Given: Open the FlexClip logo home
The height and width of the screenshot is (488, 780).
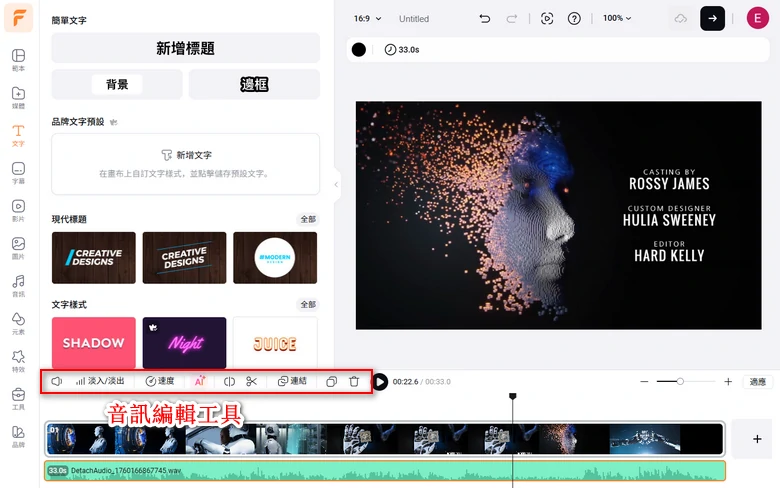Looking at the screenshot, I should [x=18, y=18].
